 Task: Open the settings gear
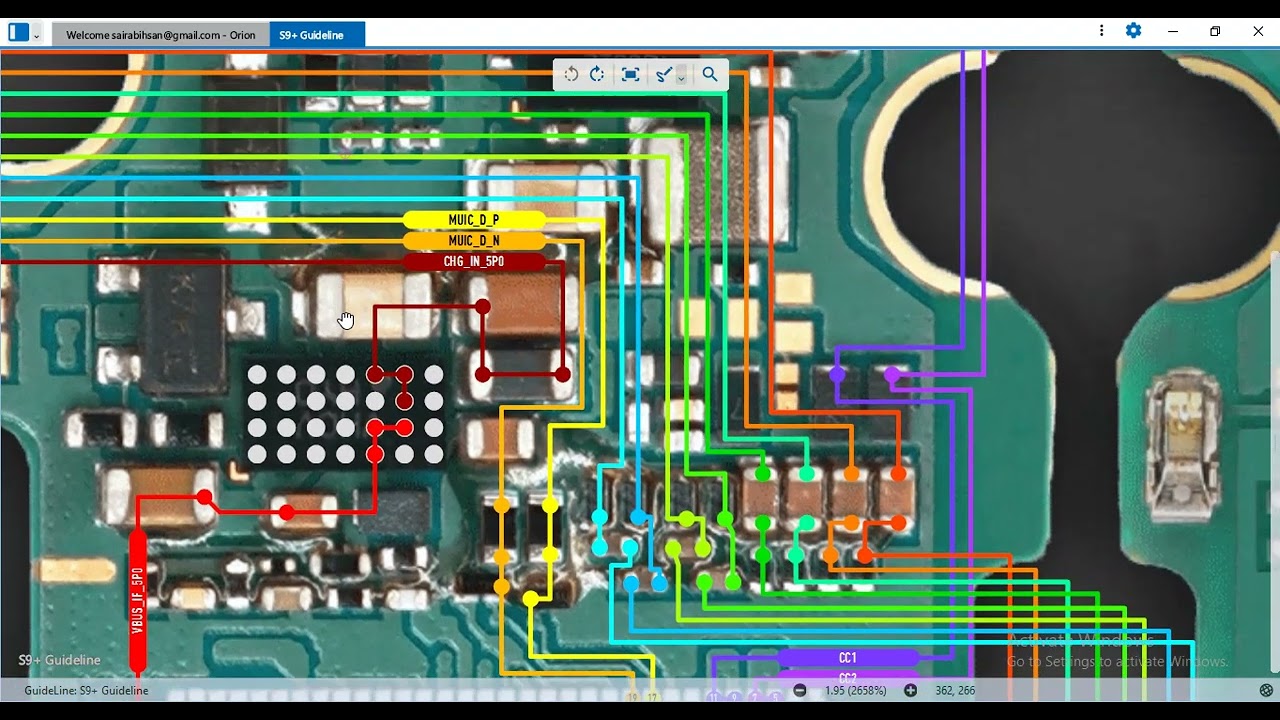coord(1133,31)
